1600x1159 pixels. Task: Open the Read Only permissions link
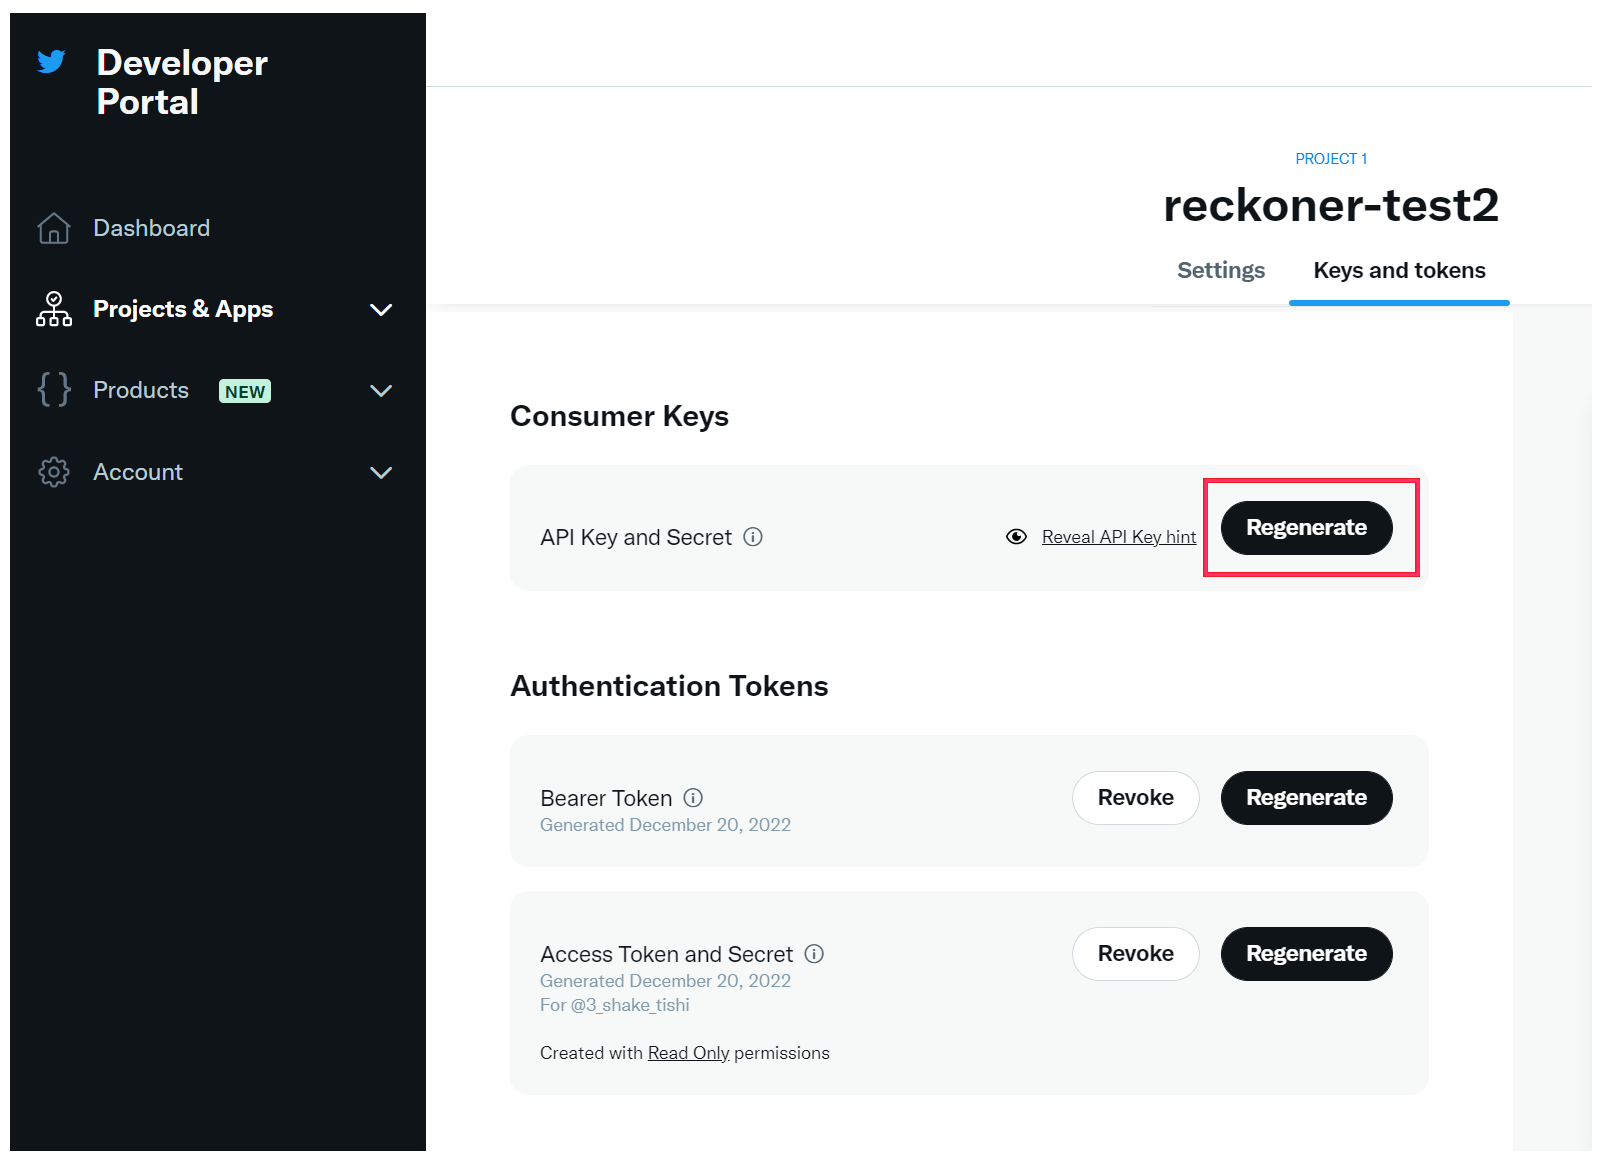pyautogui.click(x=688, y=1053)
